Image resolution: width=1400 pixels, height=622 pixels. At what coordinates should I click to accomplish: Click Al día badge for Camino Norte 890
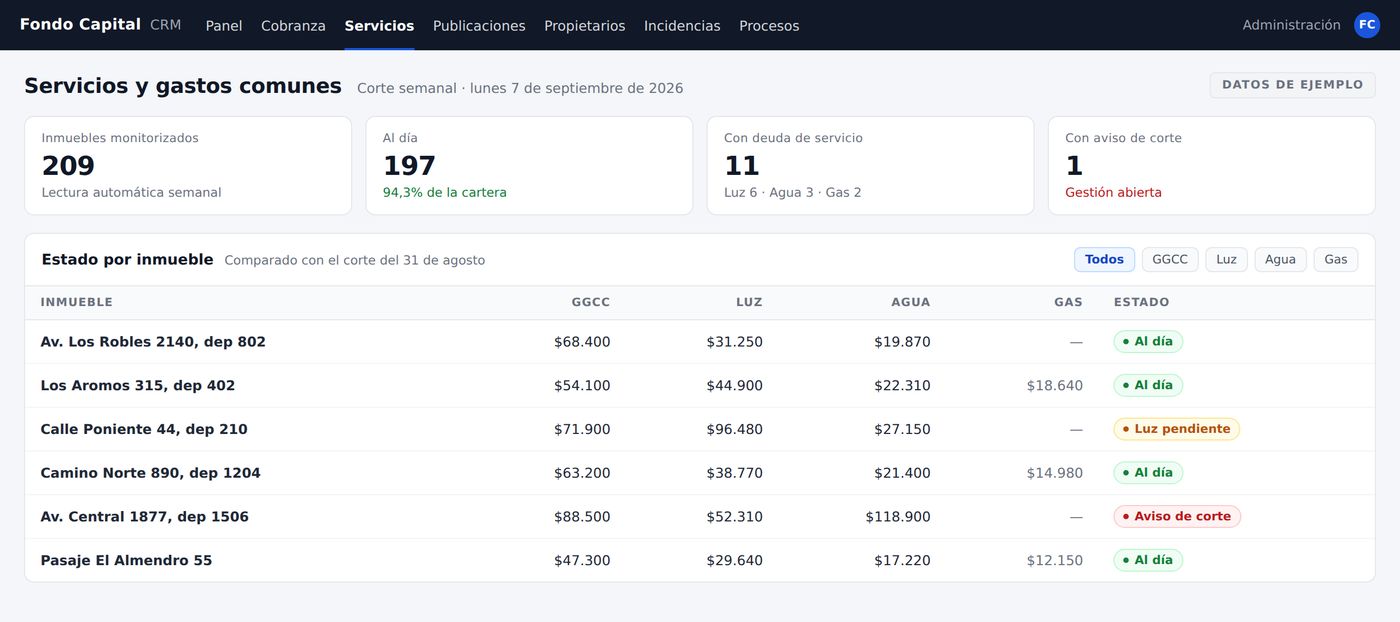(1148, 473)
